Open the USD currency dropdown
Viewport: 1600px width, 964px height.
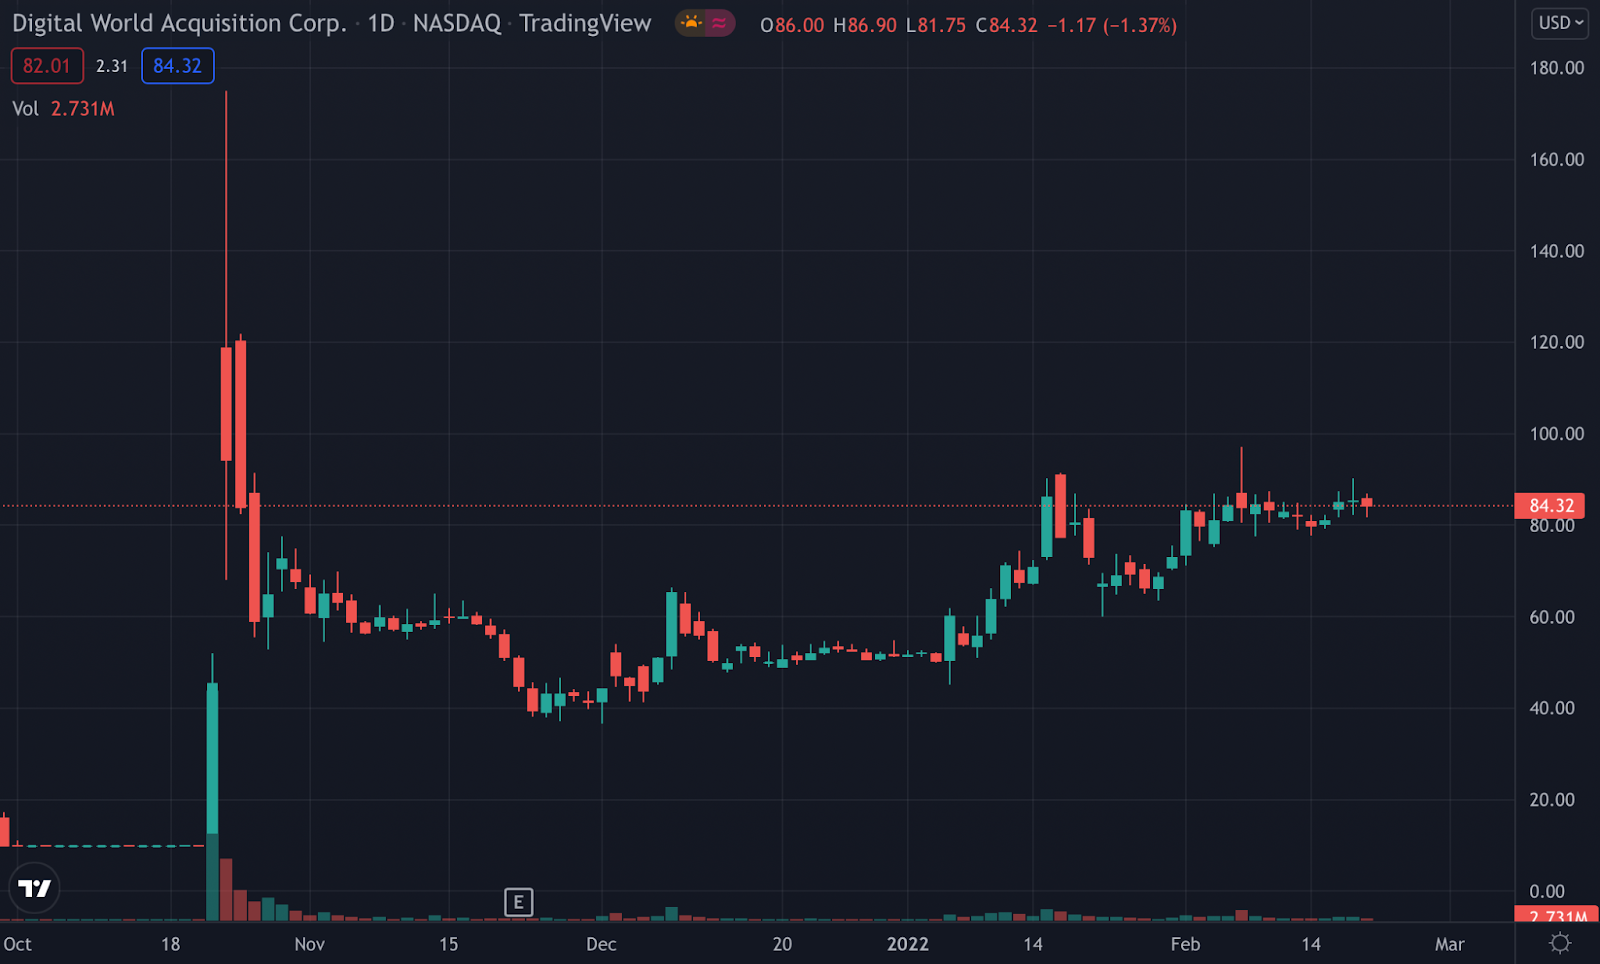(1560, 23)
